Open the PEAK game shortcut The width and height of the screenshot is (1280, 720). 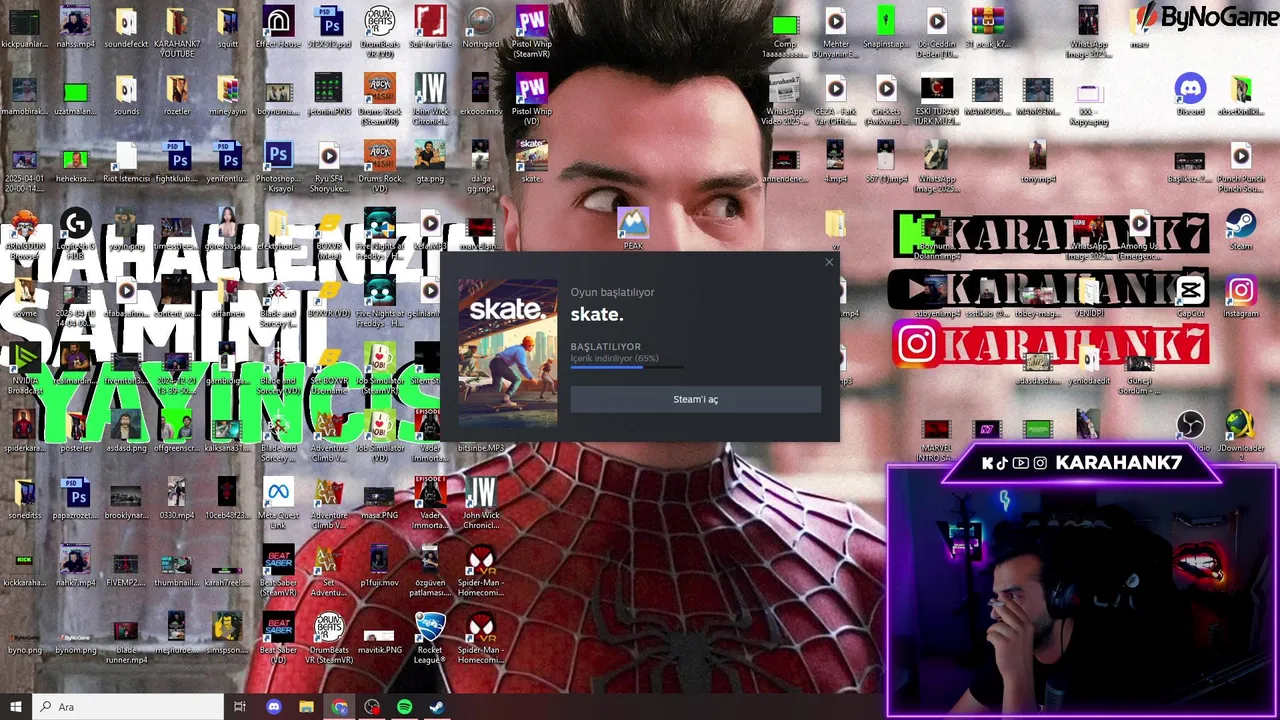(633, 229)
